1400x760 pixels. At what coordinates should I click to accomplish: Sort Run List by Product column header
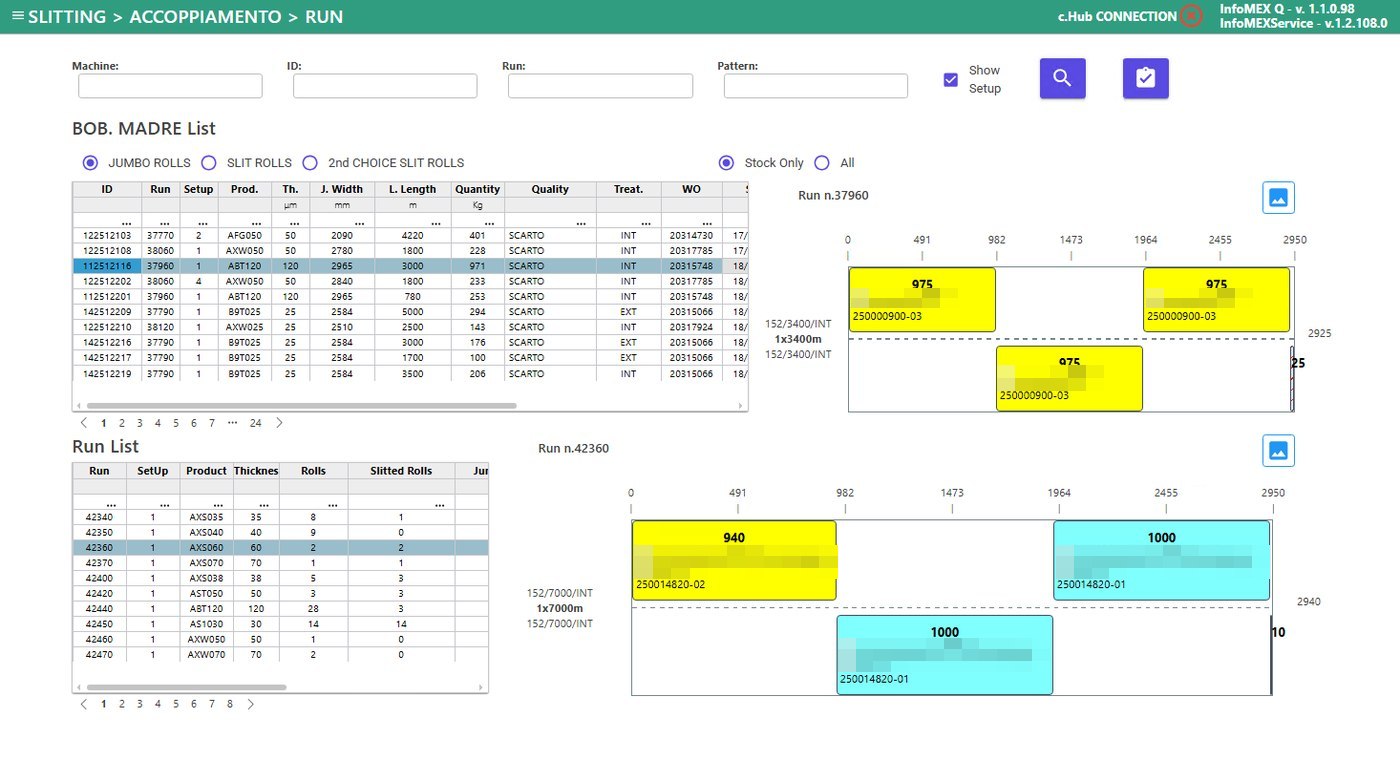(x=207, y=471)
